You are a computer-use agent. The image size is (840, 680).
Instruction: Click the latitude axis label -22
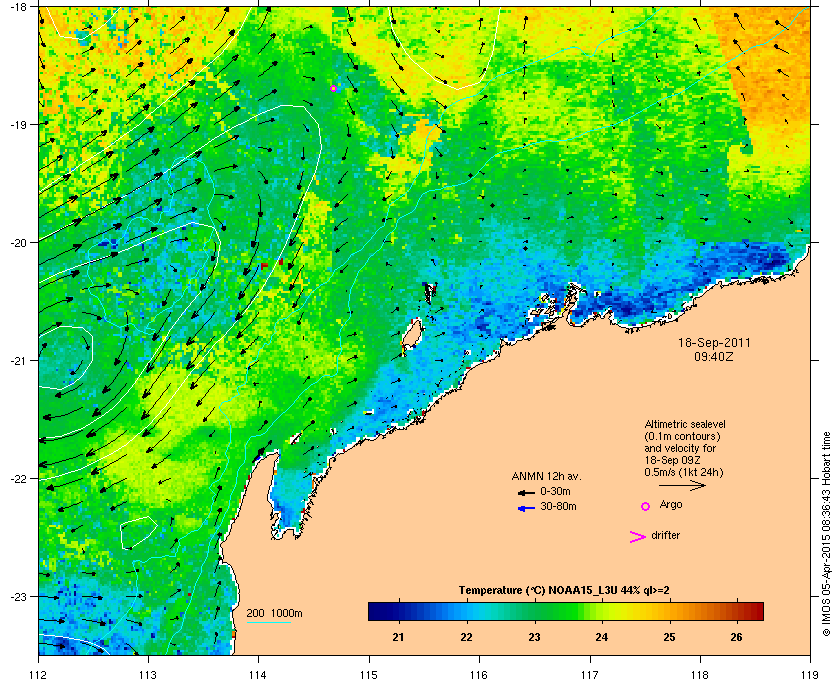pos(18,479)
